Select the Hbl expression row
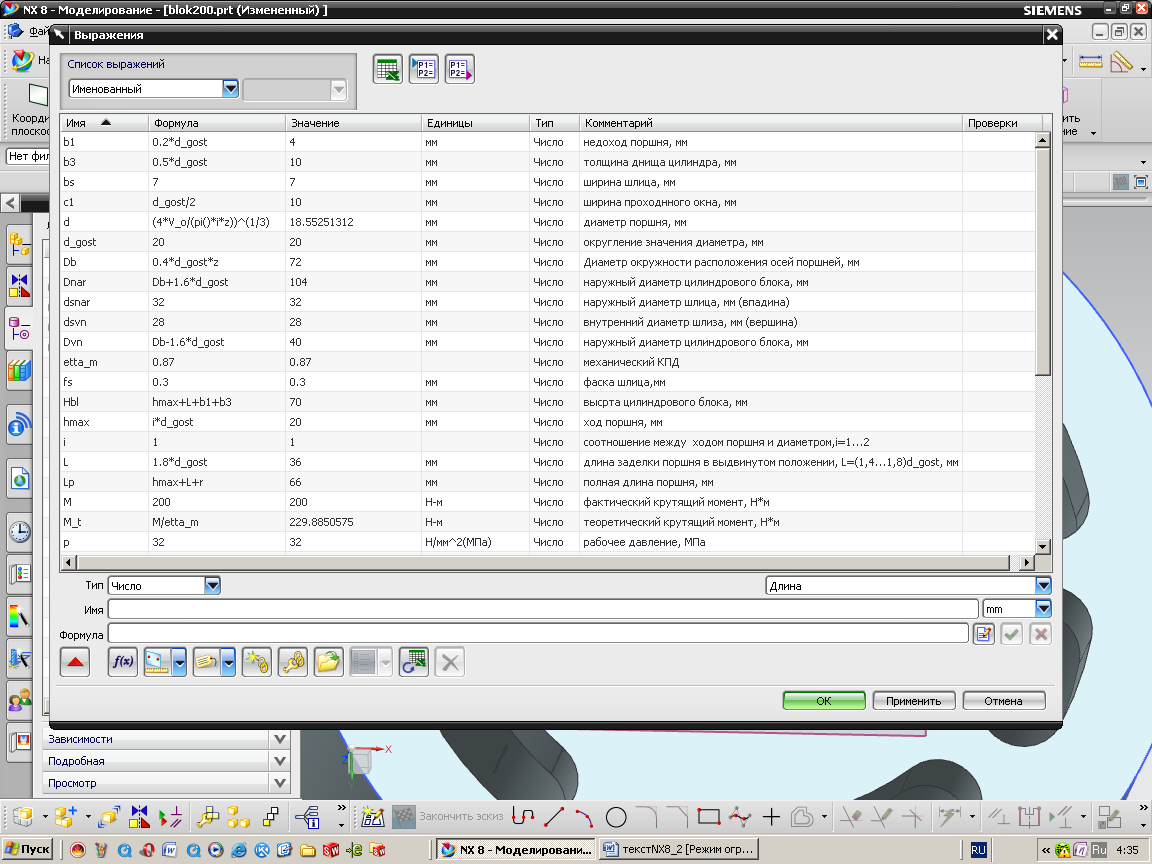The width and height of the screenshot is (1152, 864). point(547,402)
